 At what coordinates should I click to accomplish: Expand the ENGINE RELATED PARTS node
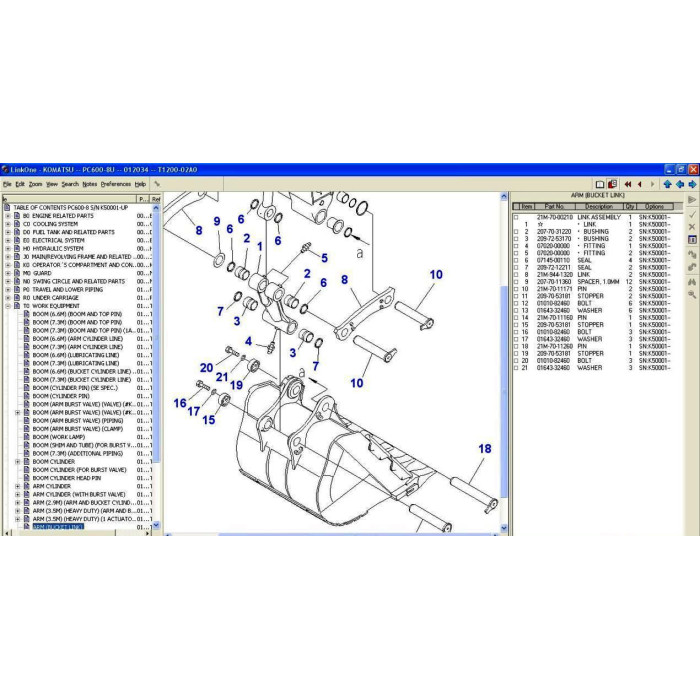point(8,216)
